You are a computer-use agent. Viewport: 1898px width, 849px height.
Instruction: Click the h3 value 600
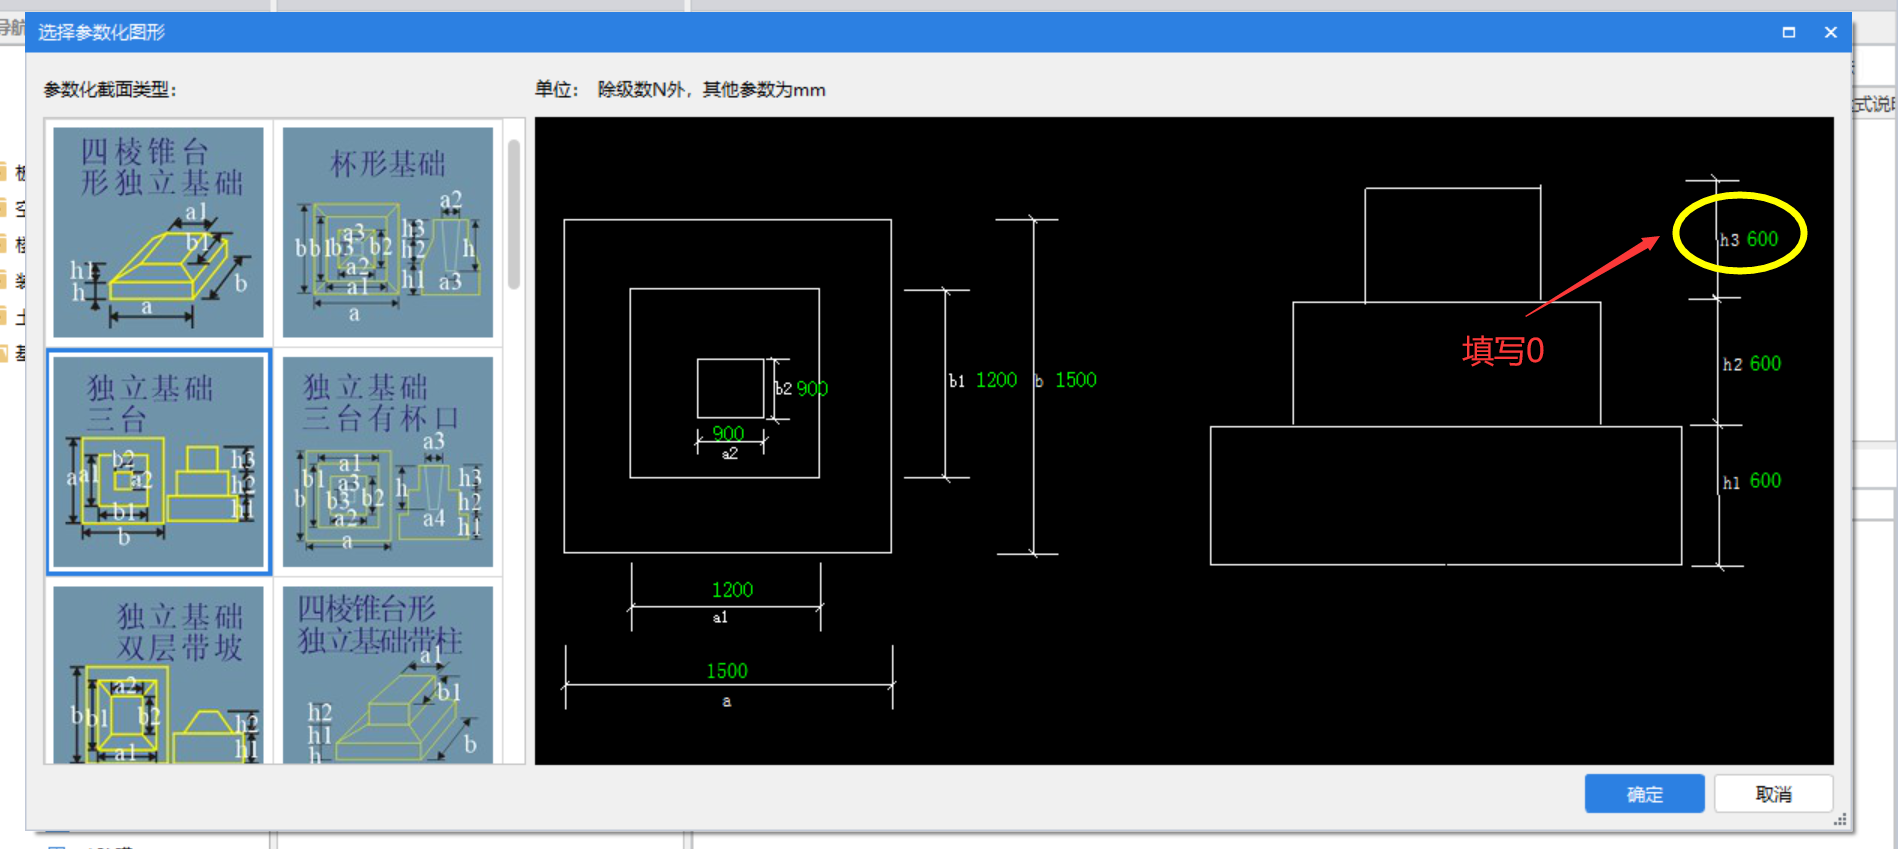coord(1762,239)
